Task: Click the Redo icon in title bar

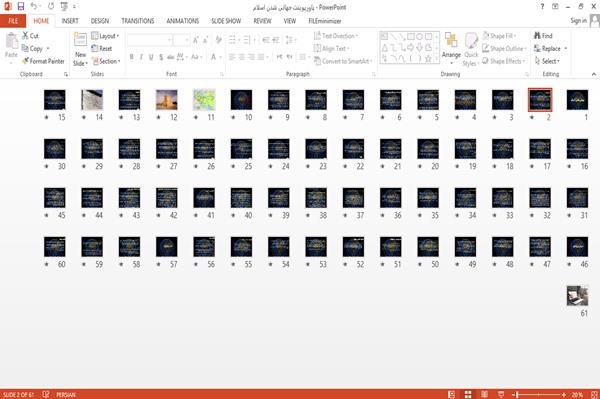Action: tap(51, 7)
